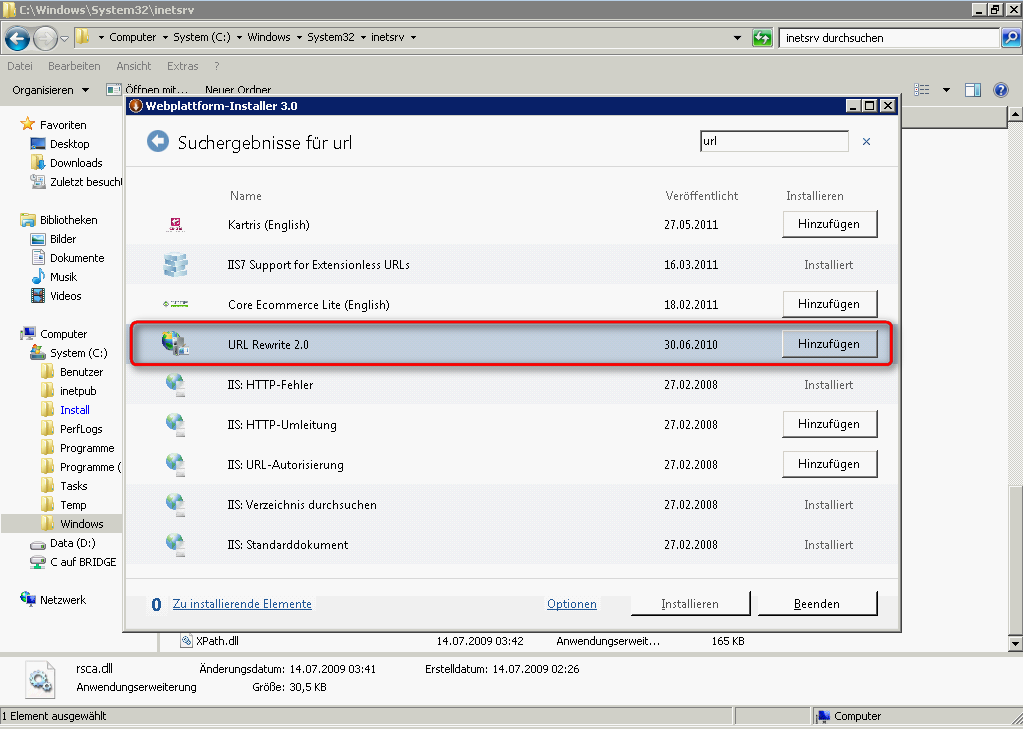Open the Explorer help question mark icon
This screenshot has height=729, width=1023.
click(1000, 90)
